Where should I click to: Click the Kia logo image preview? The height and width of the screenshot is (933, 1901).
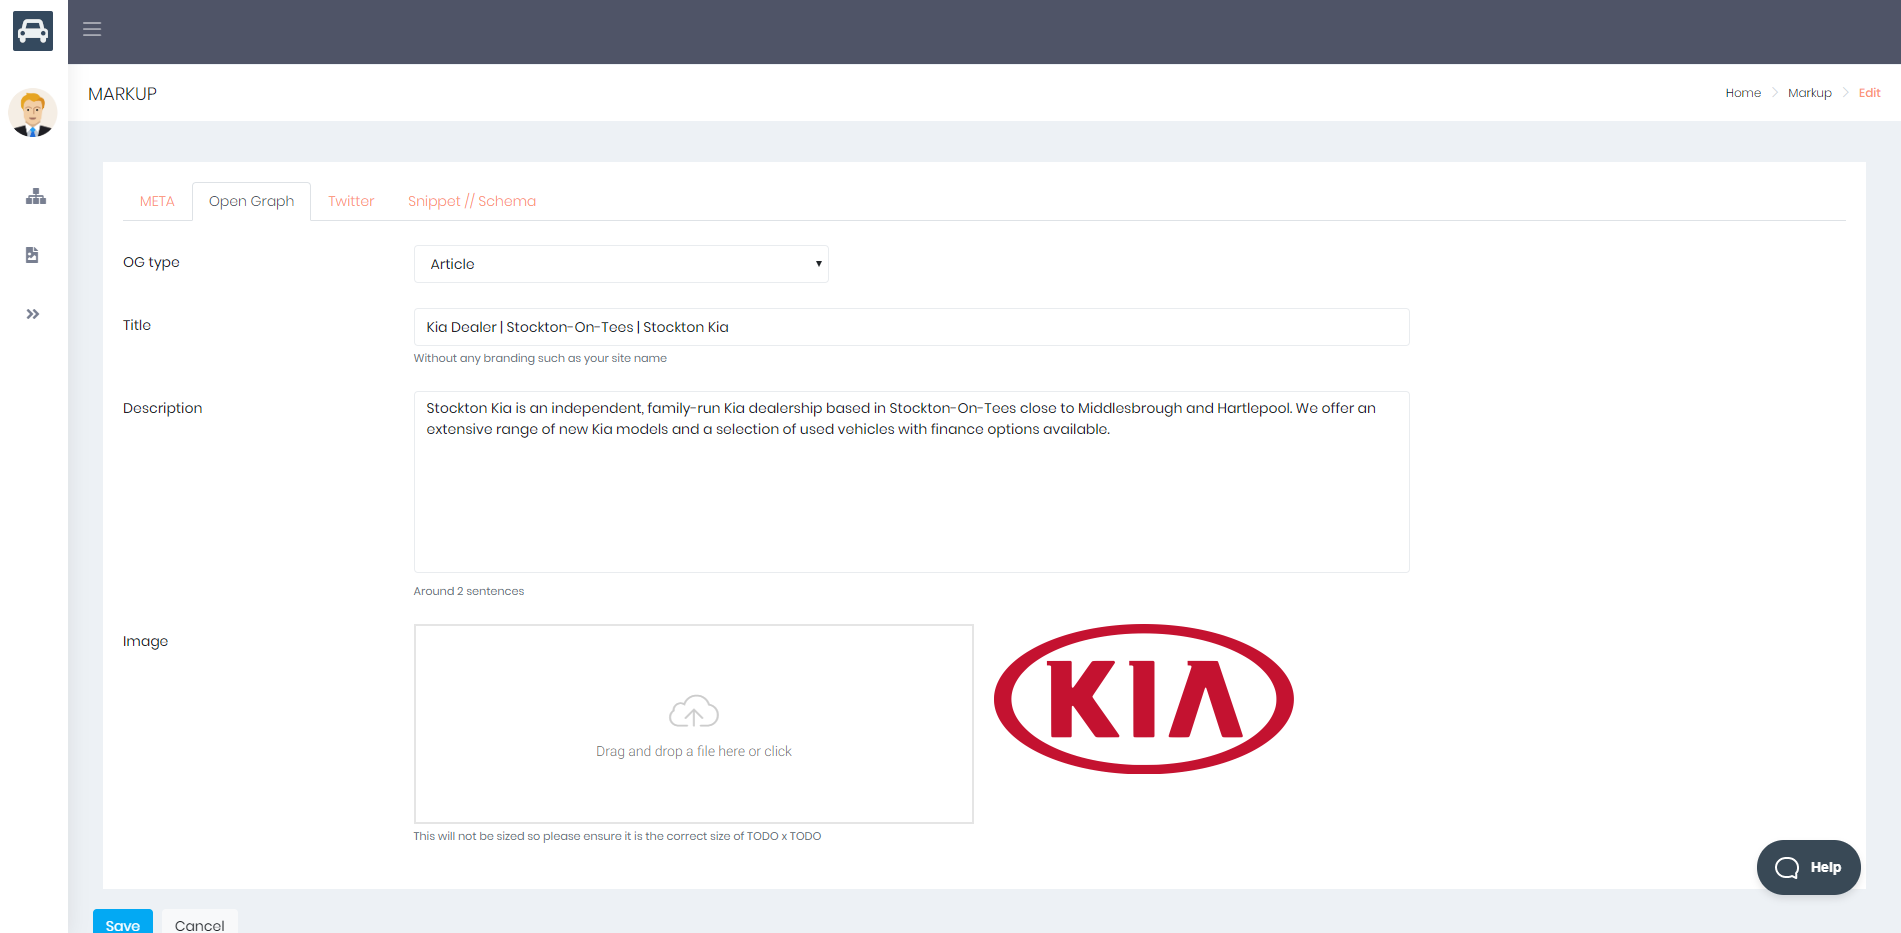(x=1143, y=699)
